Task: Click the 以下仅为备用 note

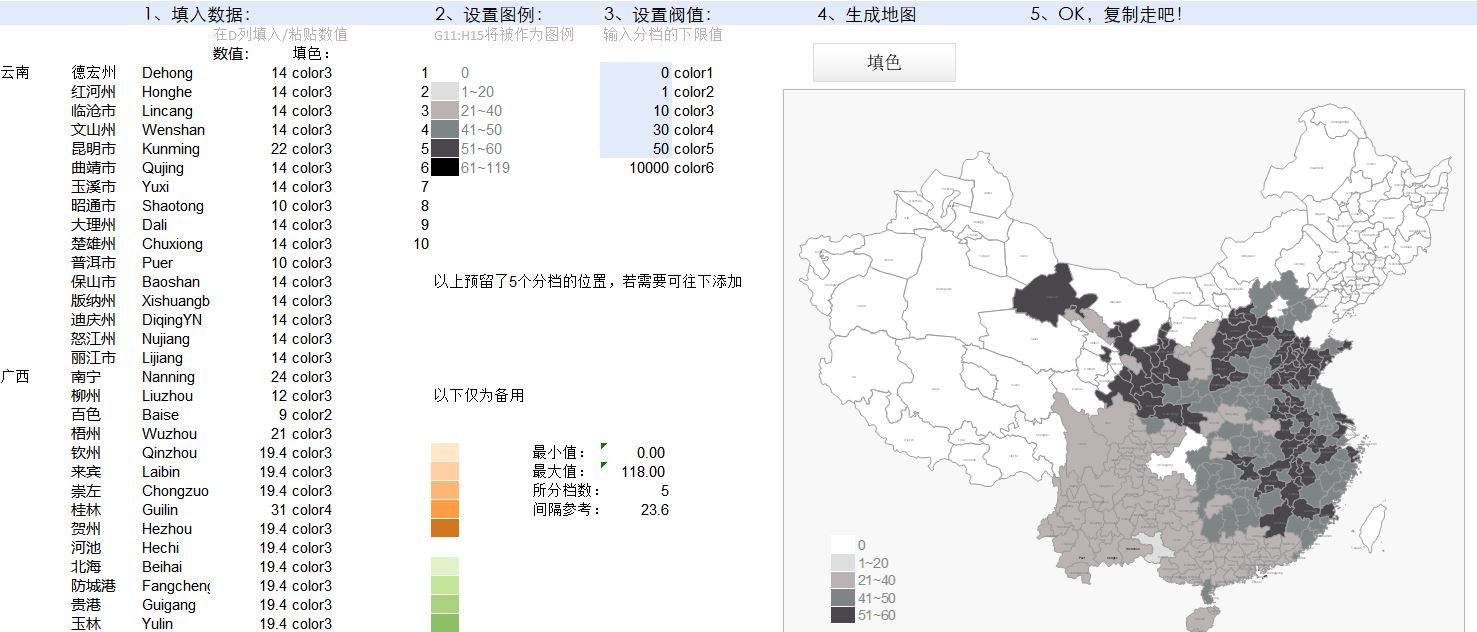Action: (x=479, y=396)
